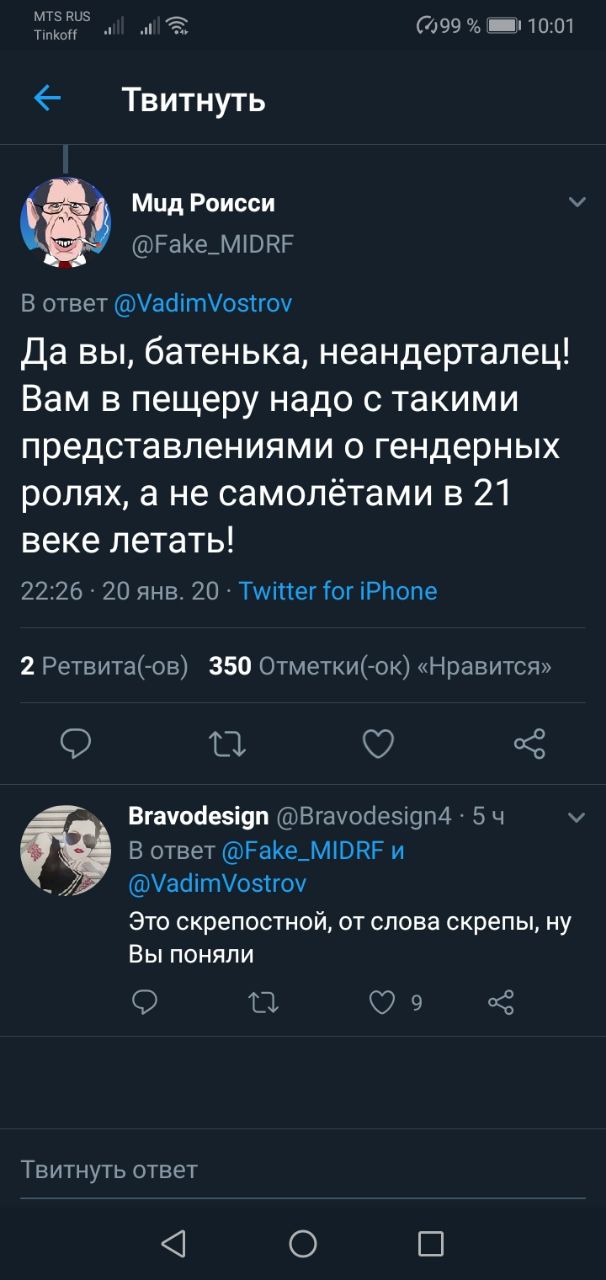View the 350 Отметки «Нравится» list
The image size is (606, 1280).
click(380, 666)
